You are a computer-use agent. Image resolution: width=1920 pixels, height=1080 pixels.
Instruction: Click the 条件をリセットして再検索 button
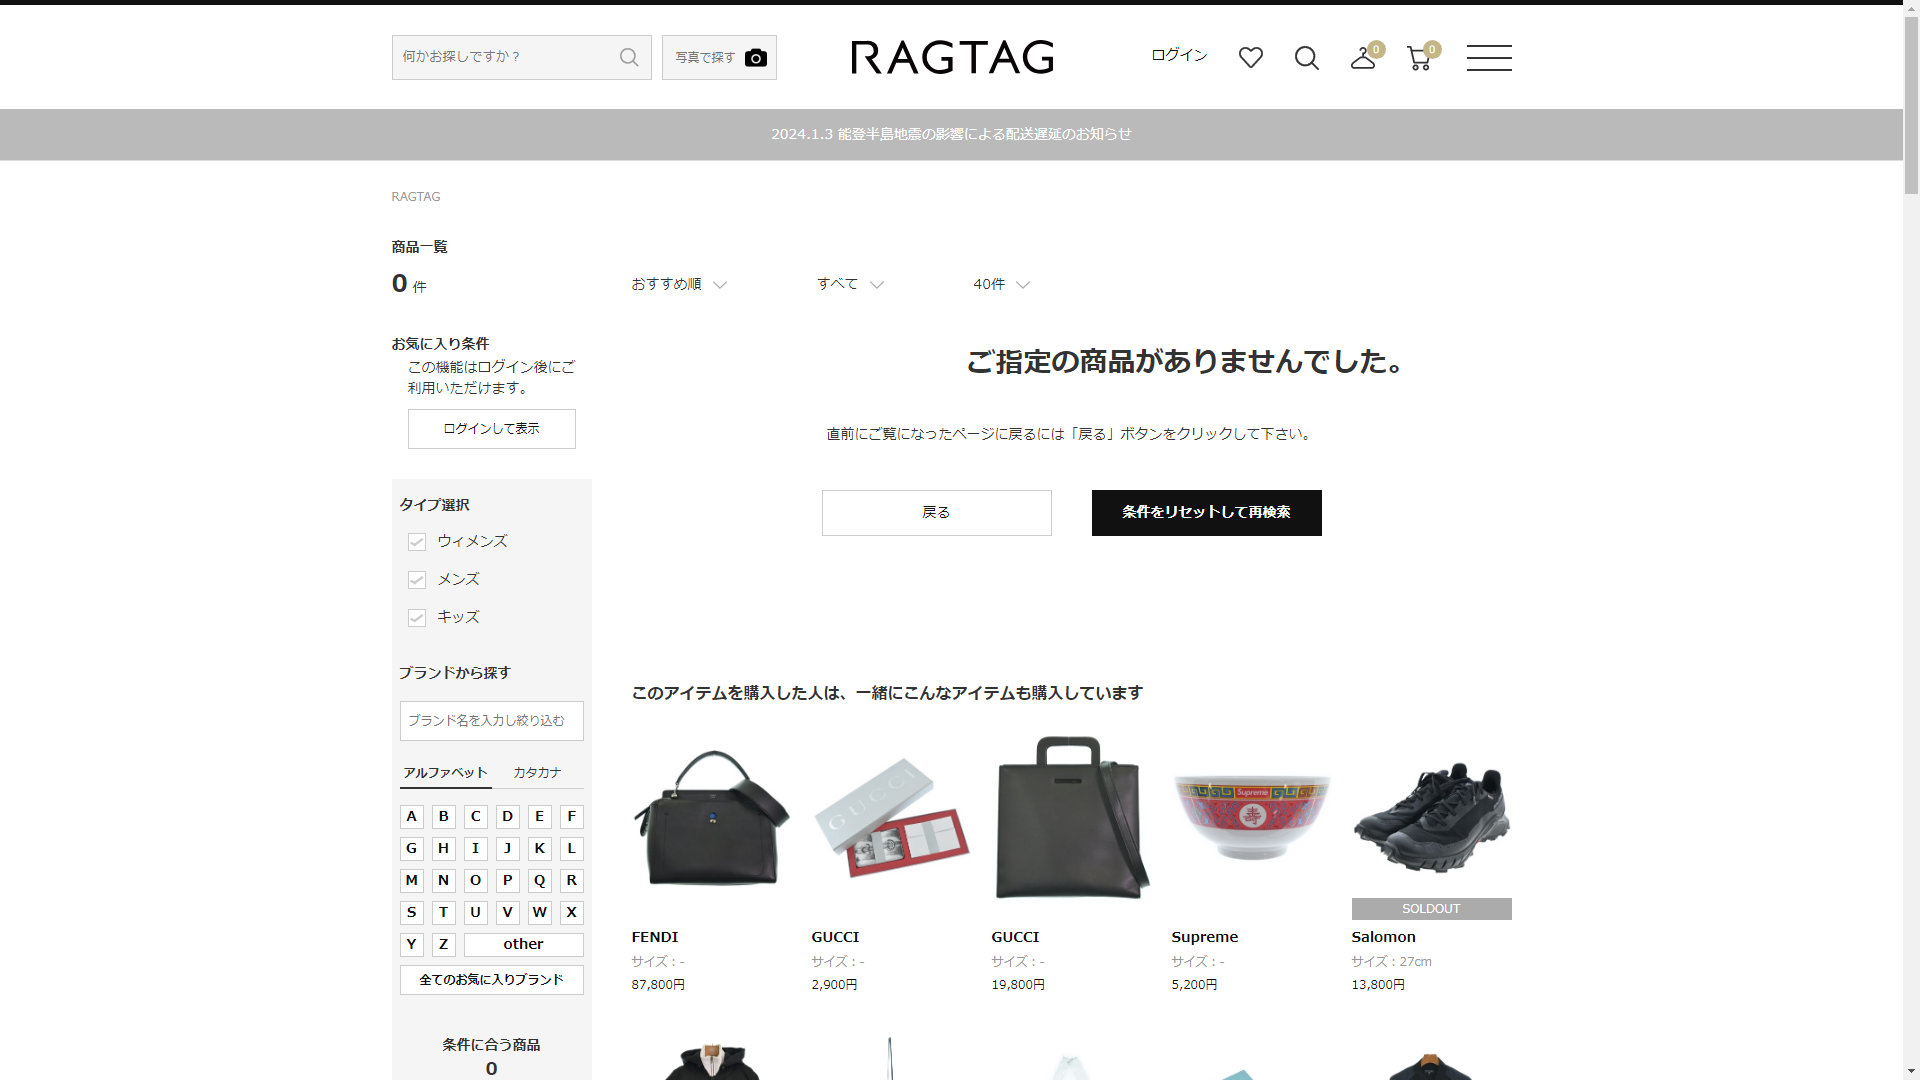1206,513
